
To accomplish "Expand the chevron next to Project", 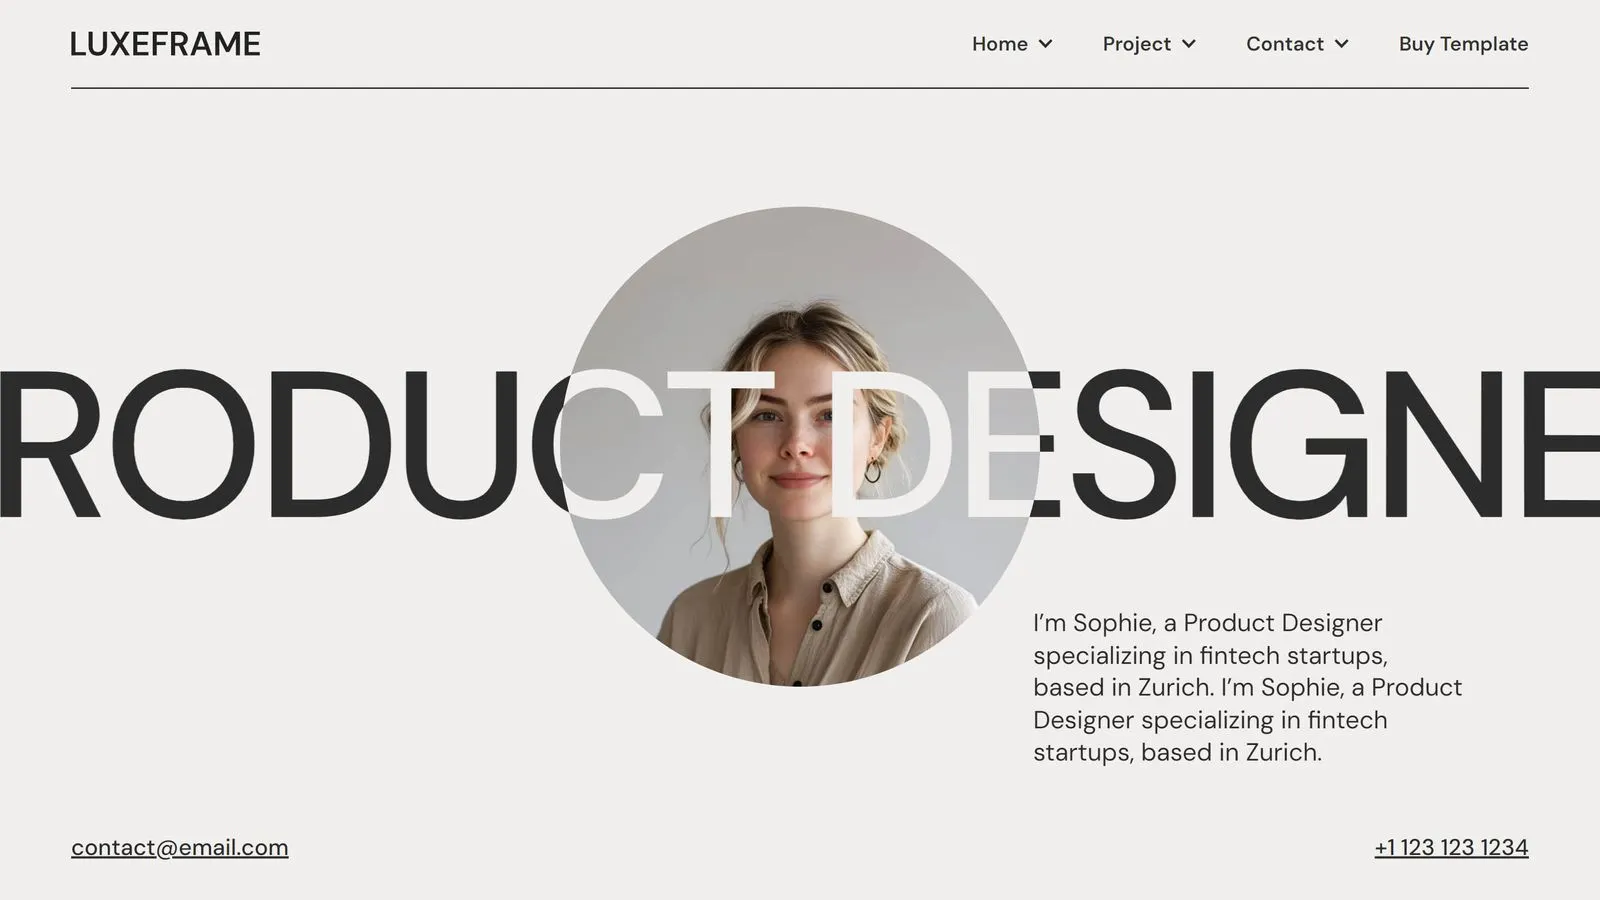I will [x=1188, y=44].
